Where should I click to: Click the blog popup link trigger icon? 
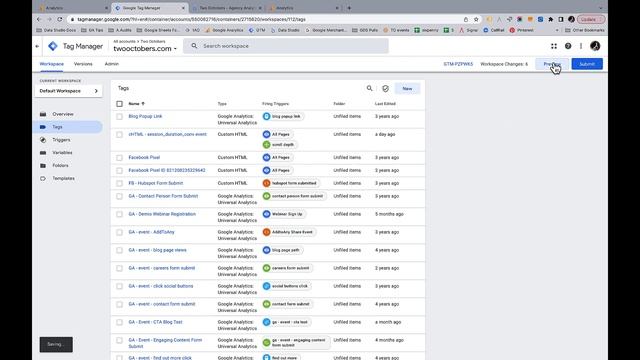click(x=267, y=116)
